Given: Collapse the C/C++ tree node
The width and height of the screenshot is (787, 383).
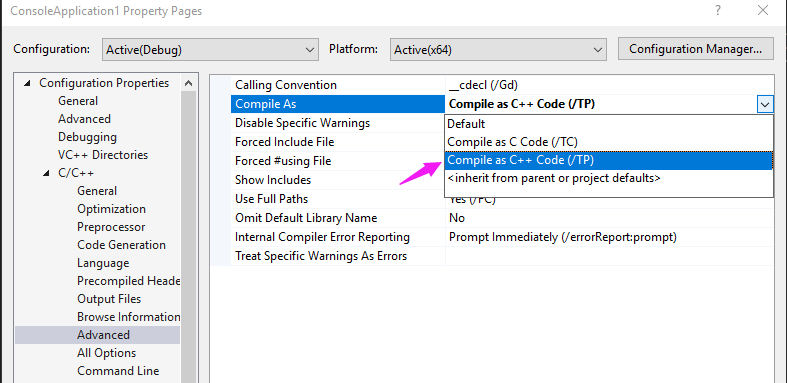Looking at the screenshot, I should coord(46,174).
